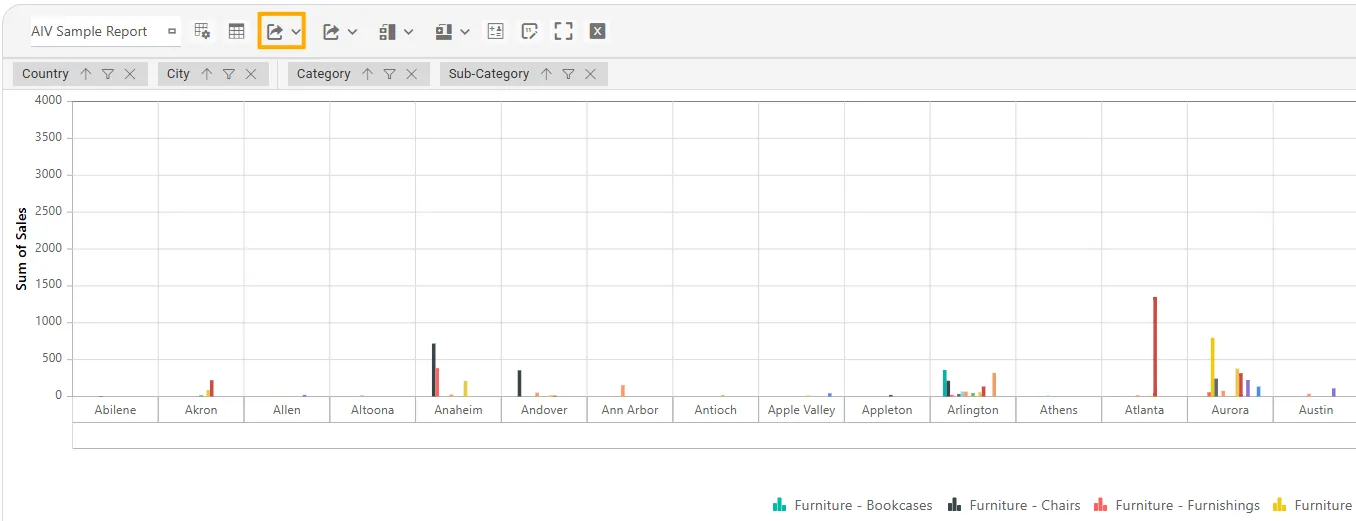Click the 4000 y-axis value
Screen dimensions: 1356x521
(x=48, y=100)
